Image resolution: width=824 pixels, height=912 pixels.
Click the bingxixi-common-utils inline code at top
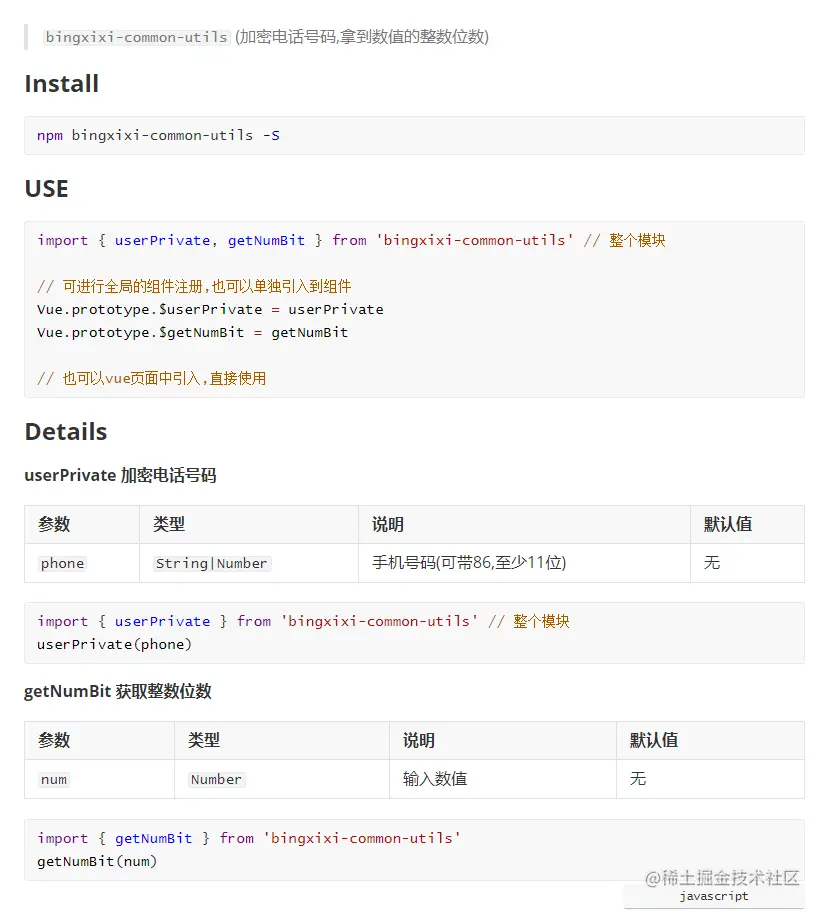(x=136, y=37)
